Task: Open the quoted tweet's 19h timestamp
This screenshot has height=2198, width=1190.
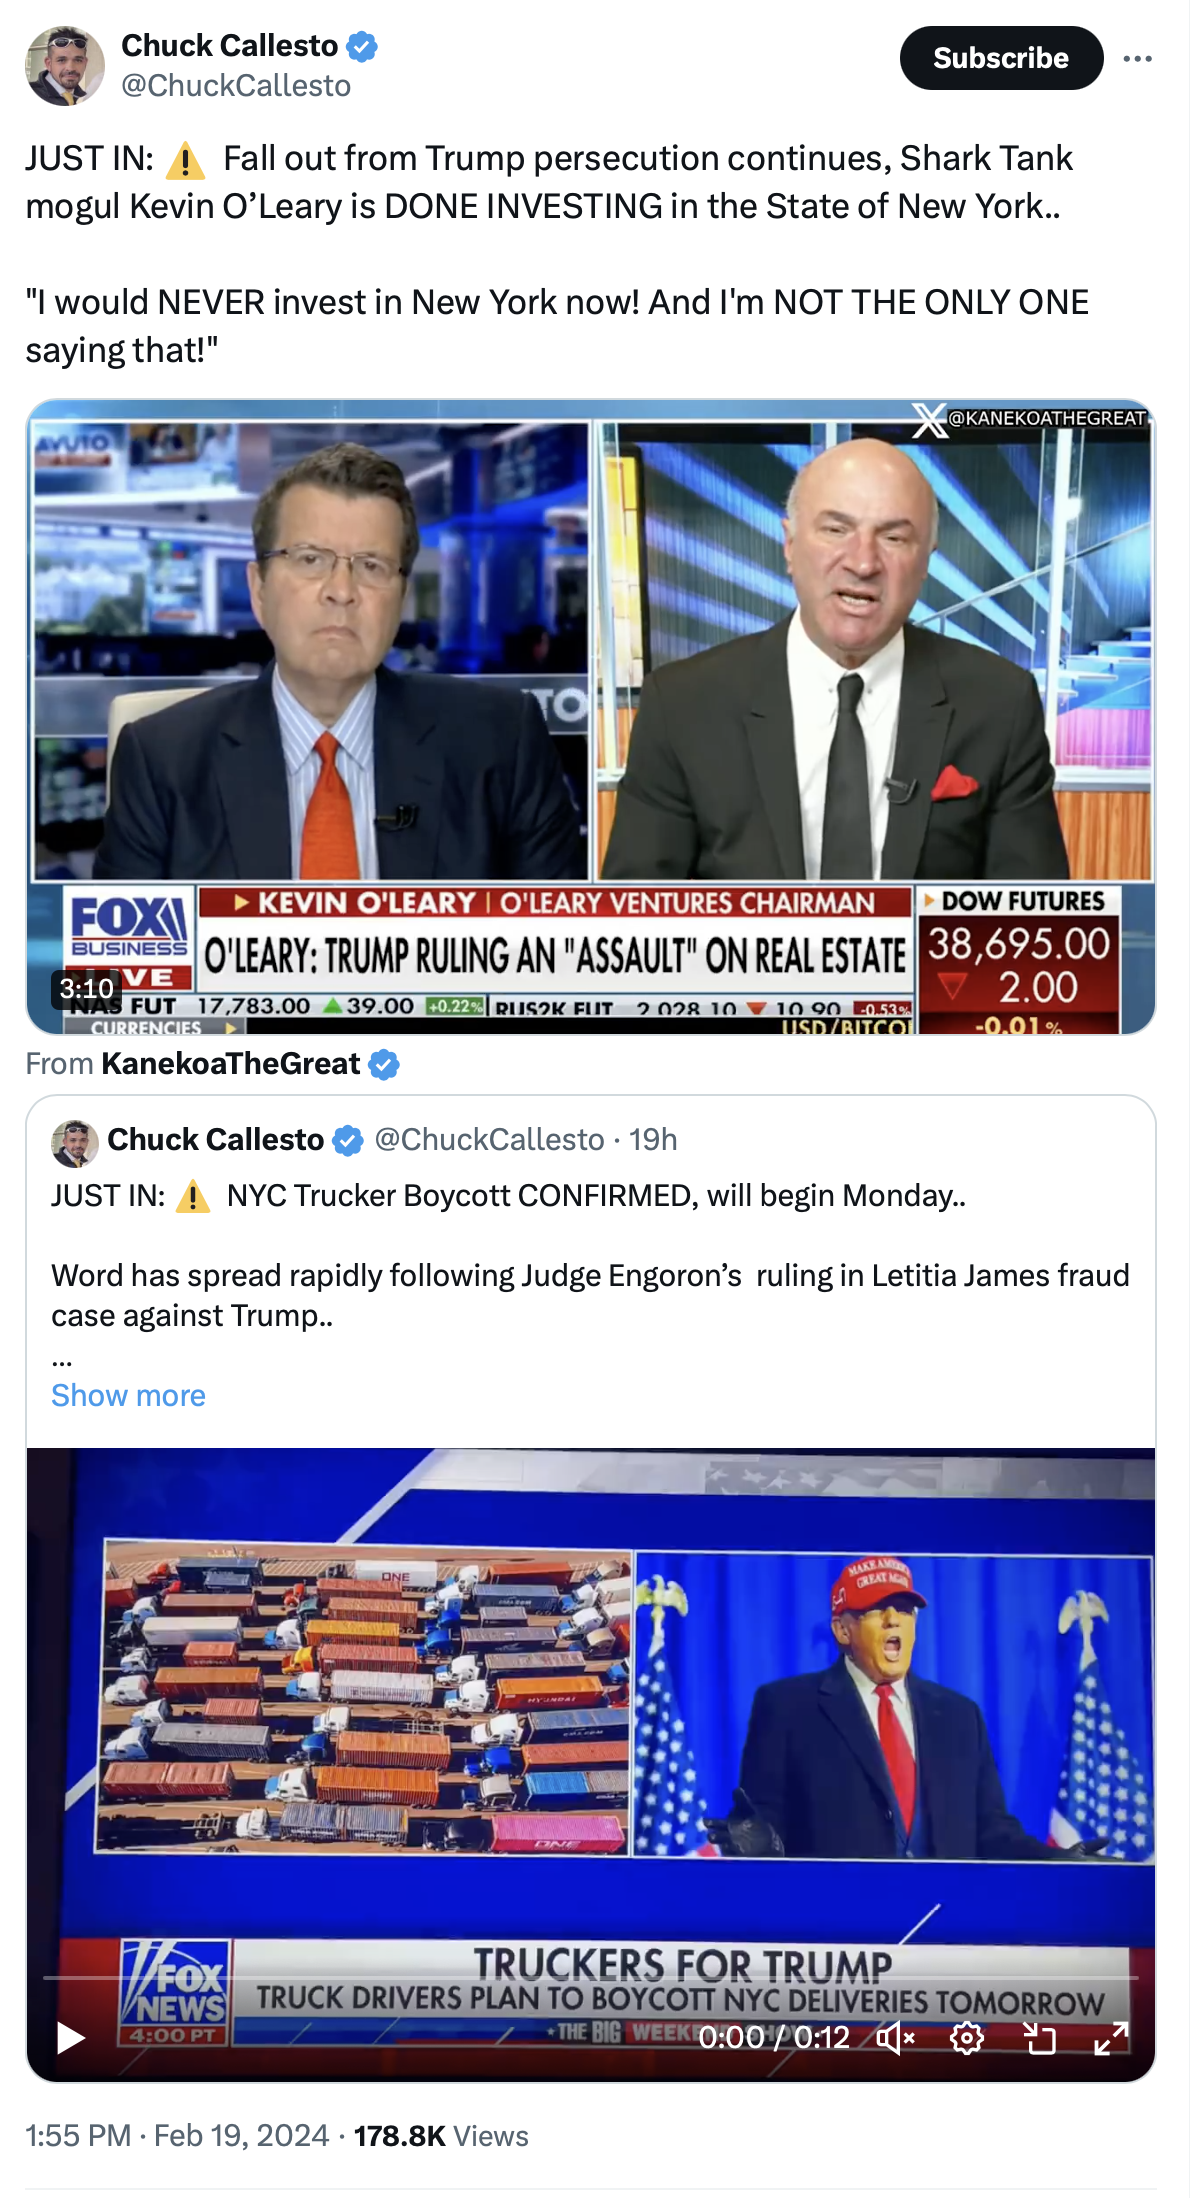Action: click(x=653, y=1139)
